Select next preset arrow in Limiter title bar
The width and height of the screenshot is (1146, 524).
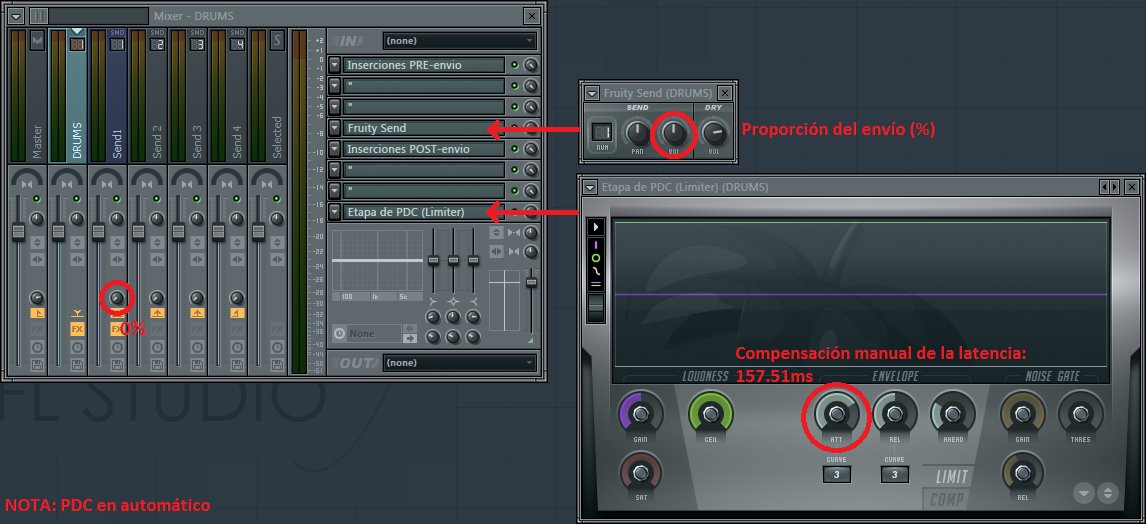[1114, 187]
